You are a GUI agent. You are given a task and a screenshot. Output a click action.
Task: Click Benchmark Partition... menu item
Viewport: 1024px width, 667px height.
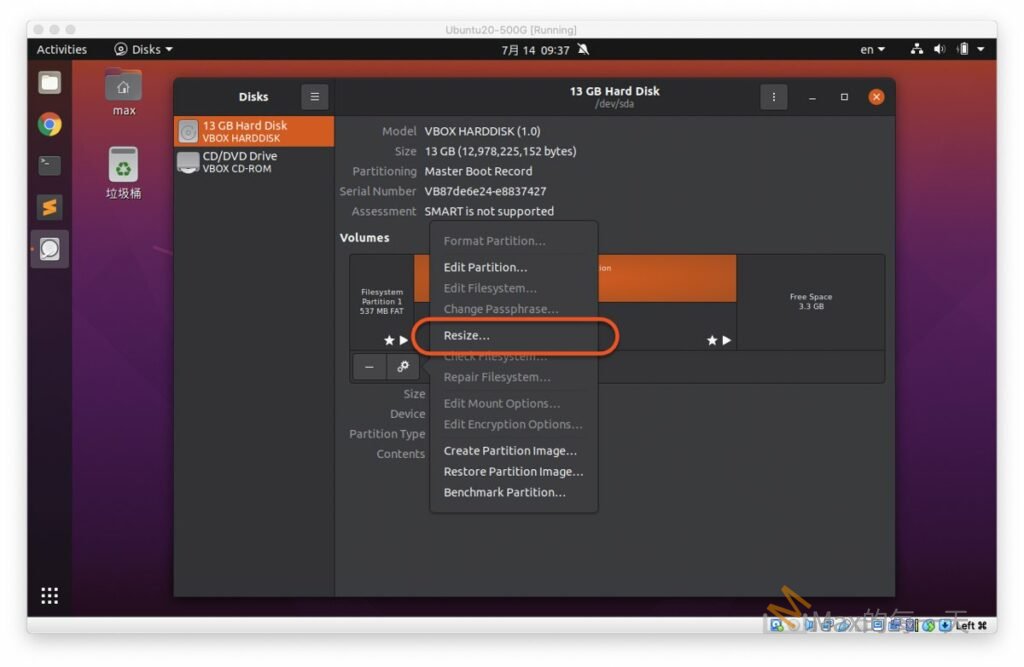click(x=504, y=493)
